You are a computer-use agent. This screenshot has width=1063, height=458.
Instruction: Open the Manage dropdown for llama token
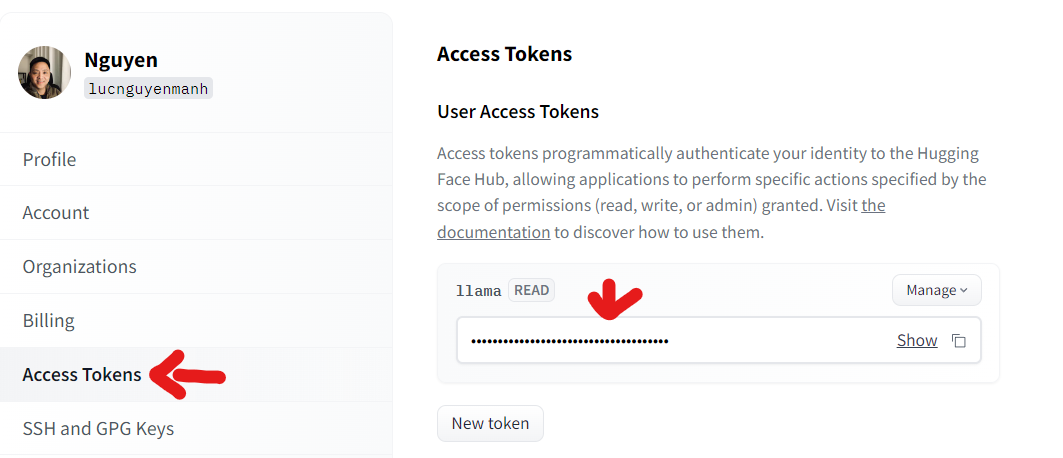click(936, 290)
